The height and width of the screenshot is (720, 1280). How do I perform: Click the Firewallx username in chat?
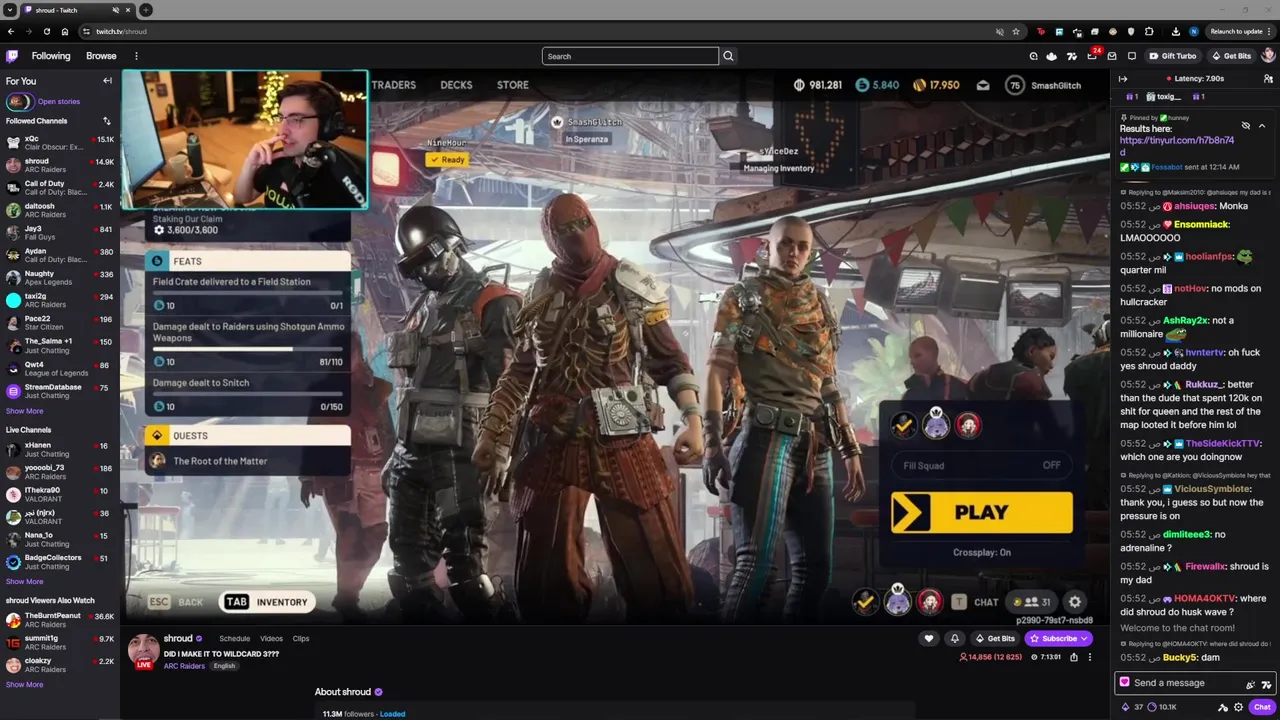[1206, 567]
